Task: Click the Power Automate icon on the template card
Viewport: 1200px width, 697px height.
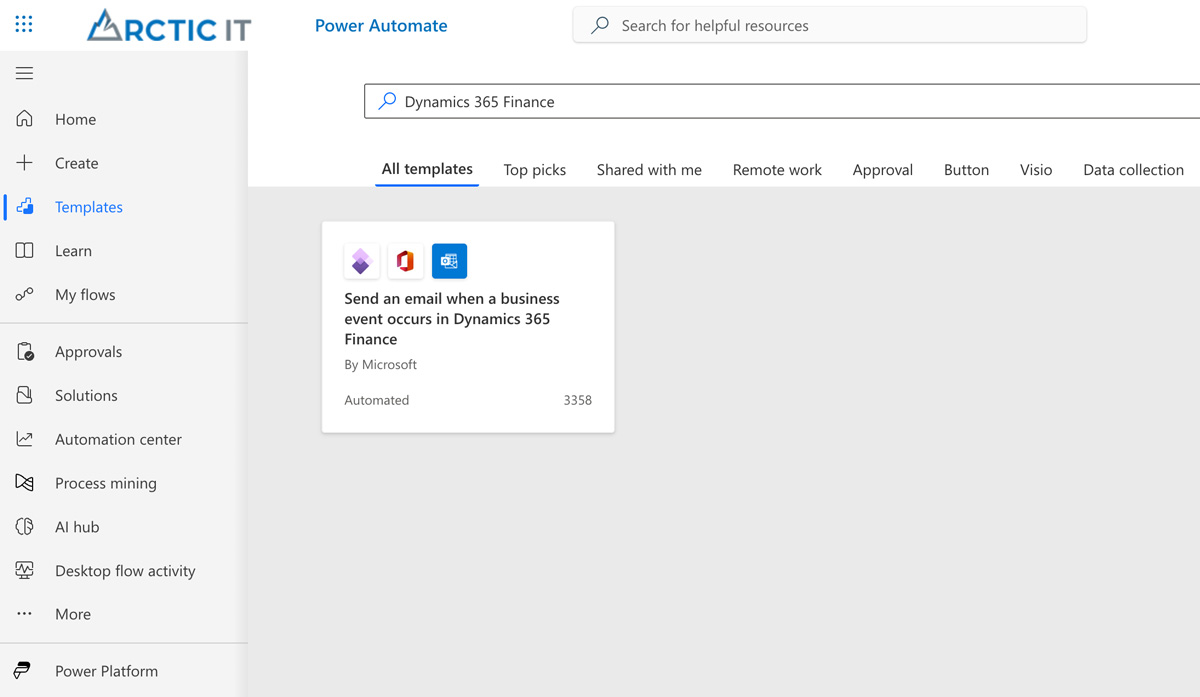Action: [x=361, y=261]
